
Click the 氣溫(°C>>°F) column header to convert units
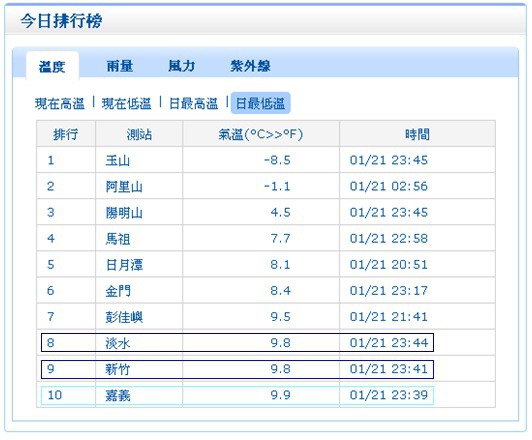[x=261, y=134]
